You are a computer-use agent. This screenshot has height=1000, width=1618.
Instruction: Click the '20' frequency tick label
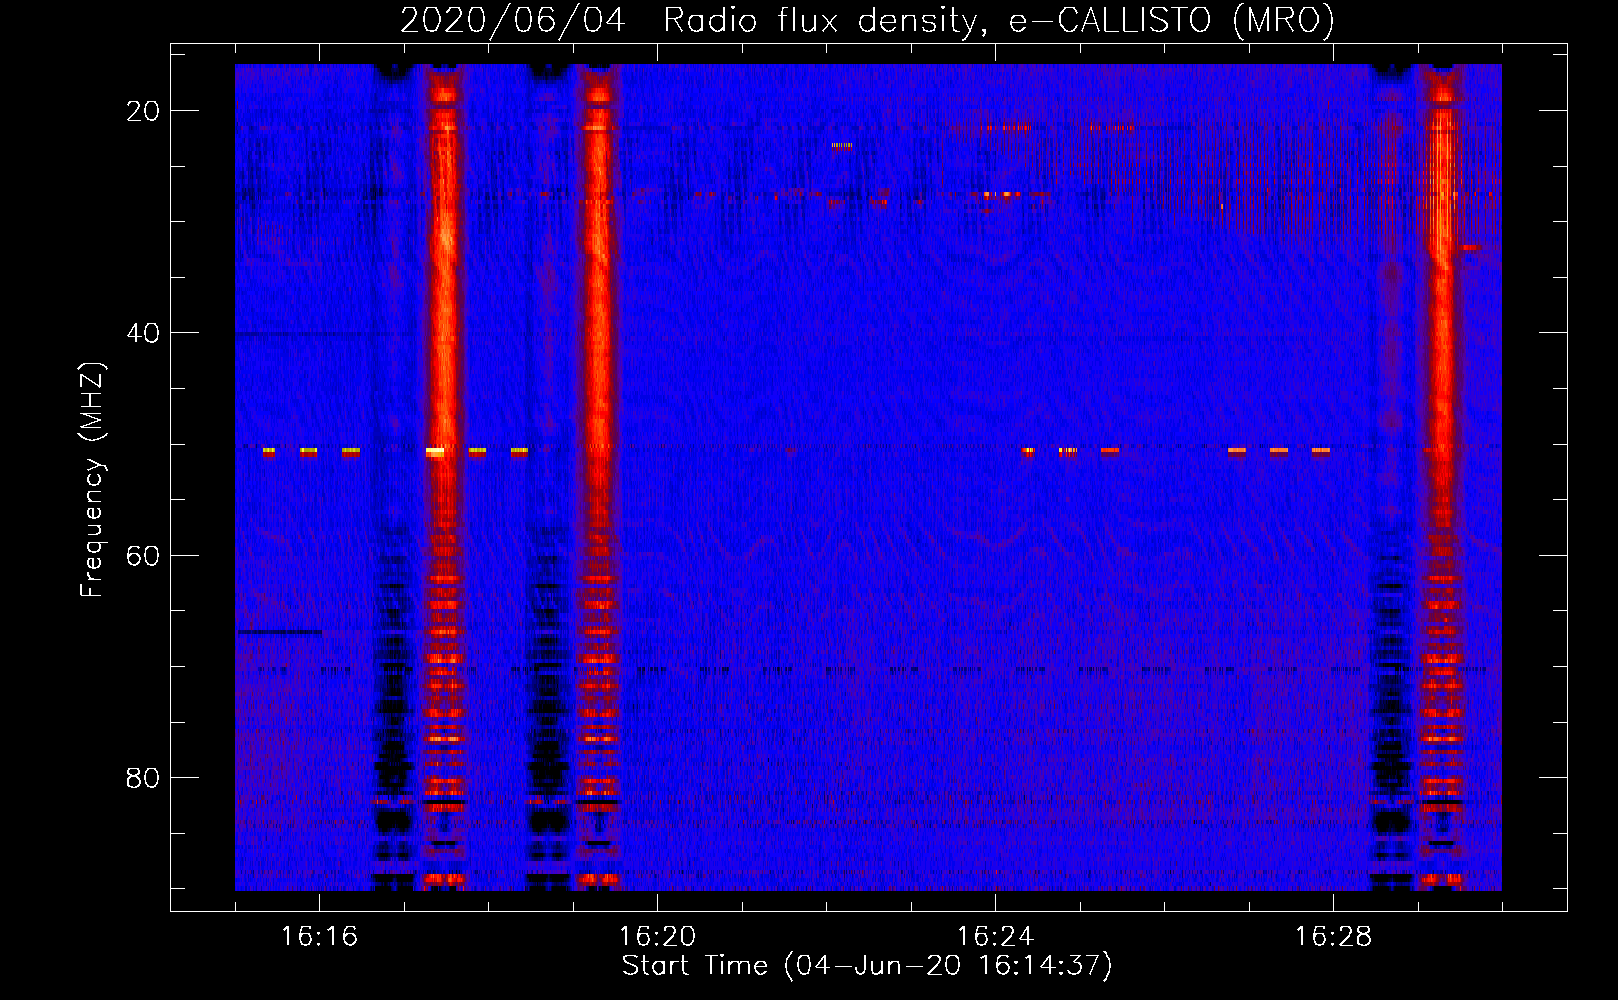point(143,111)
